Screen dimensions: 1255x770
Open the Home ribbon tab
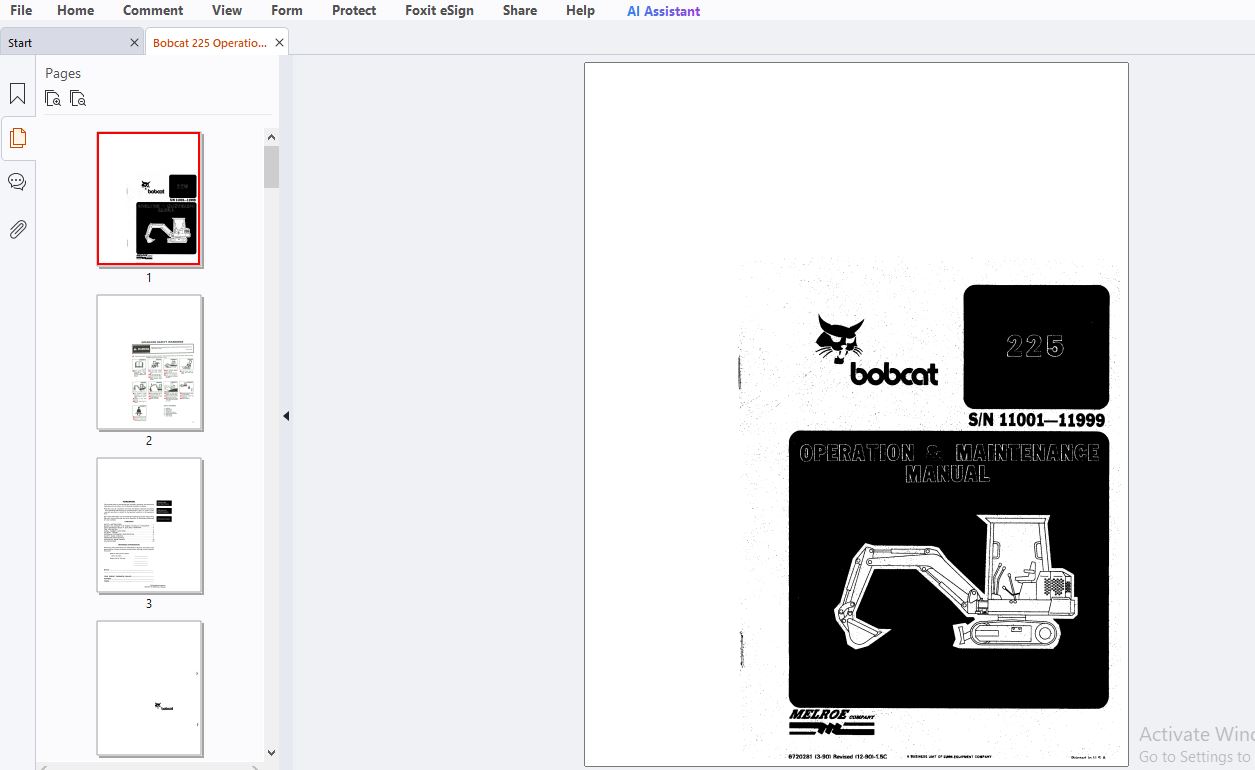point(76,10)
